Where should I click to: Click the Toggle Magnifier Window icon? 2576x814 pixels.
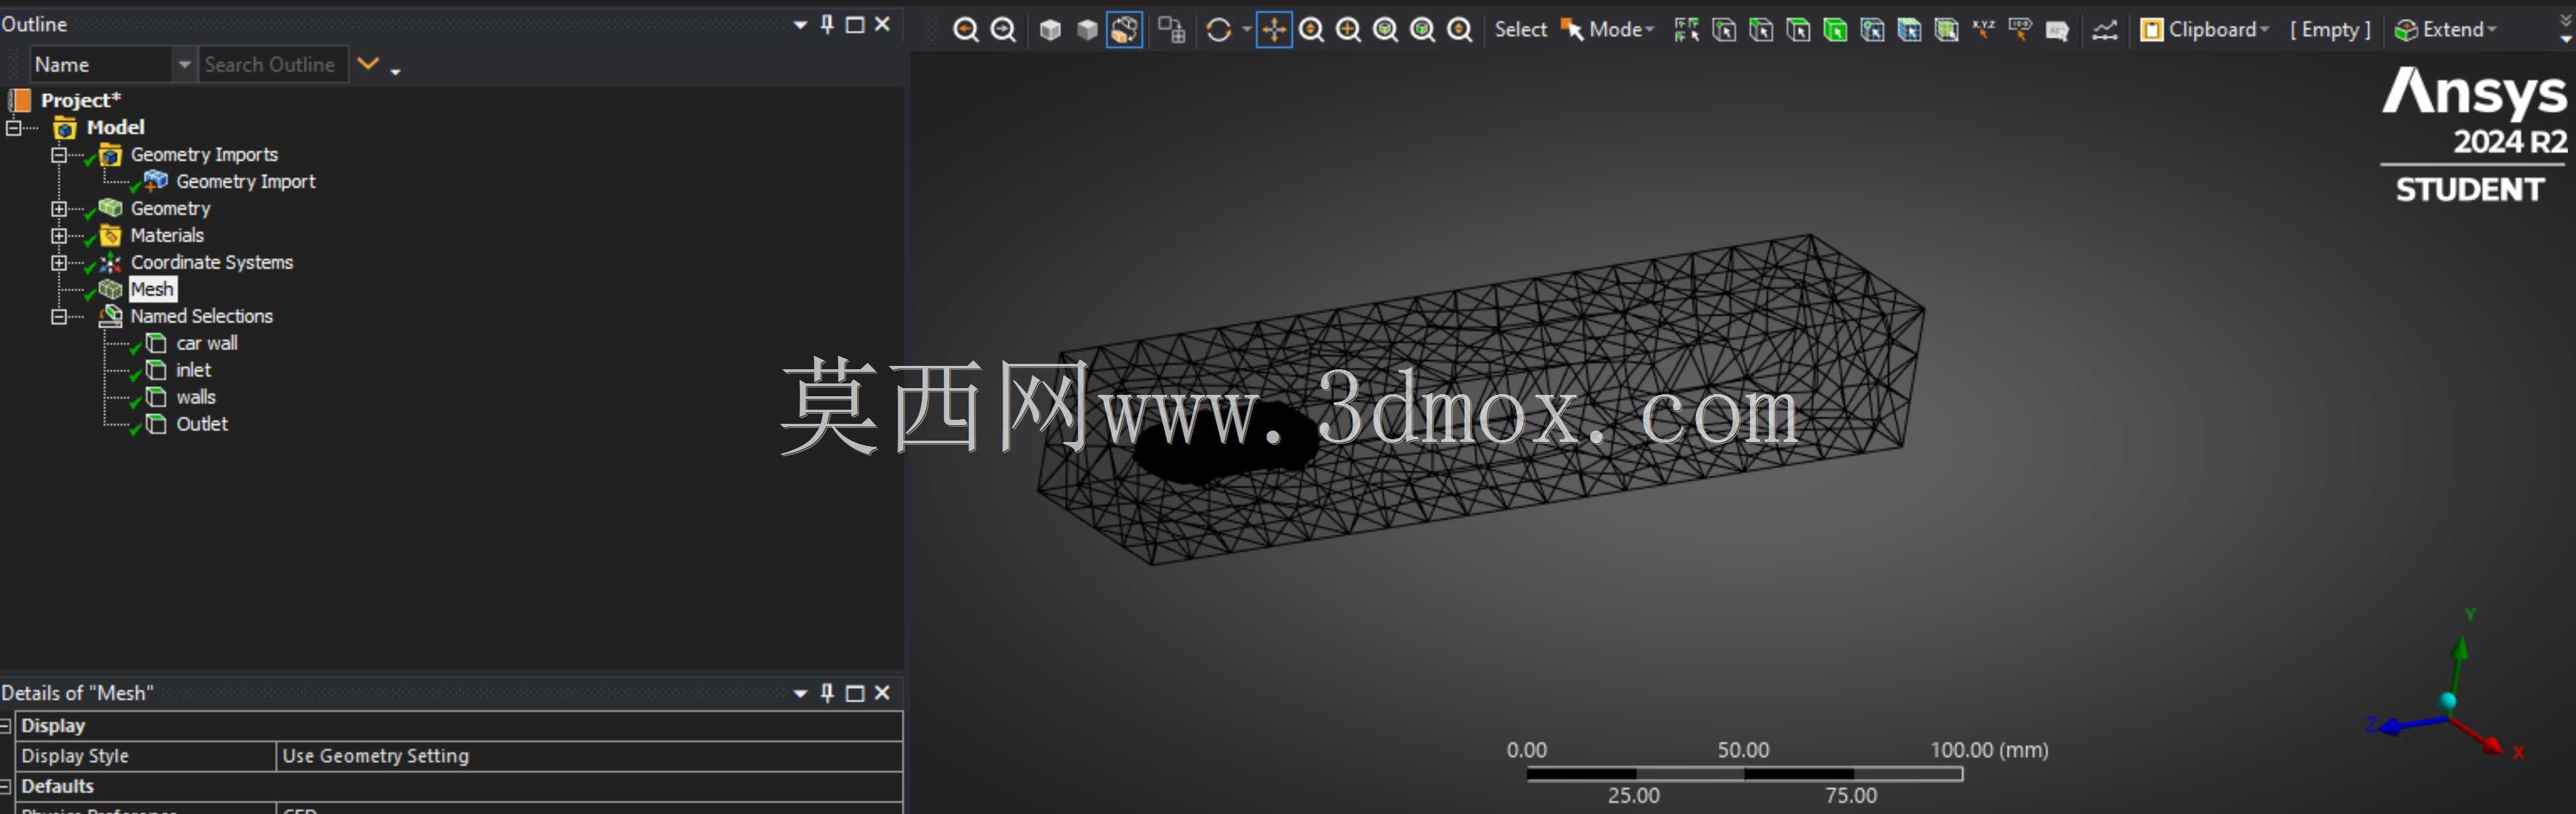pyautogui.click(x=1422, y=30)
